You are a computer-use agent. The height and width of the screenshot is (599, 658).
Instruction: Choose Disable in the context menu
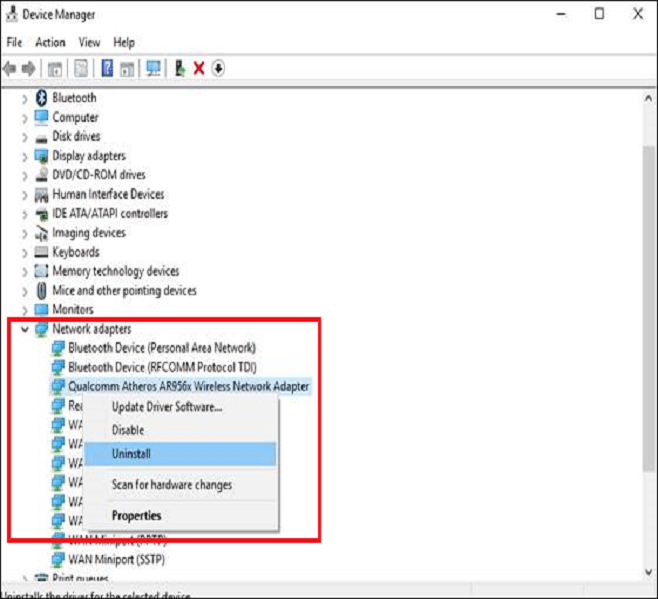tap(181, 430)
